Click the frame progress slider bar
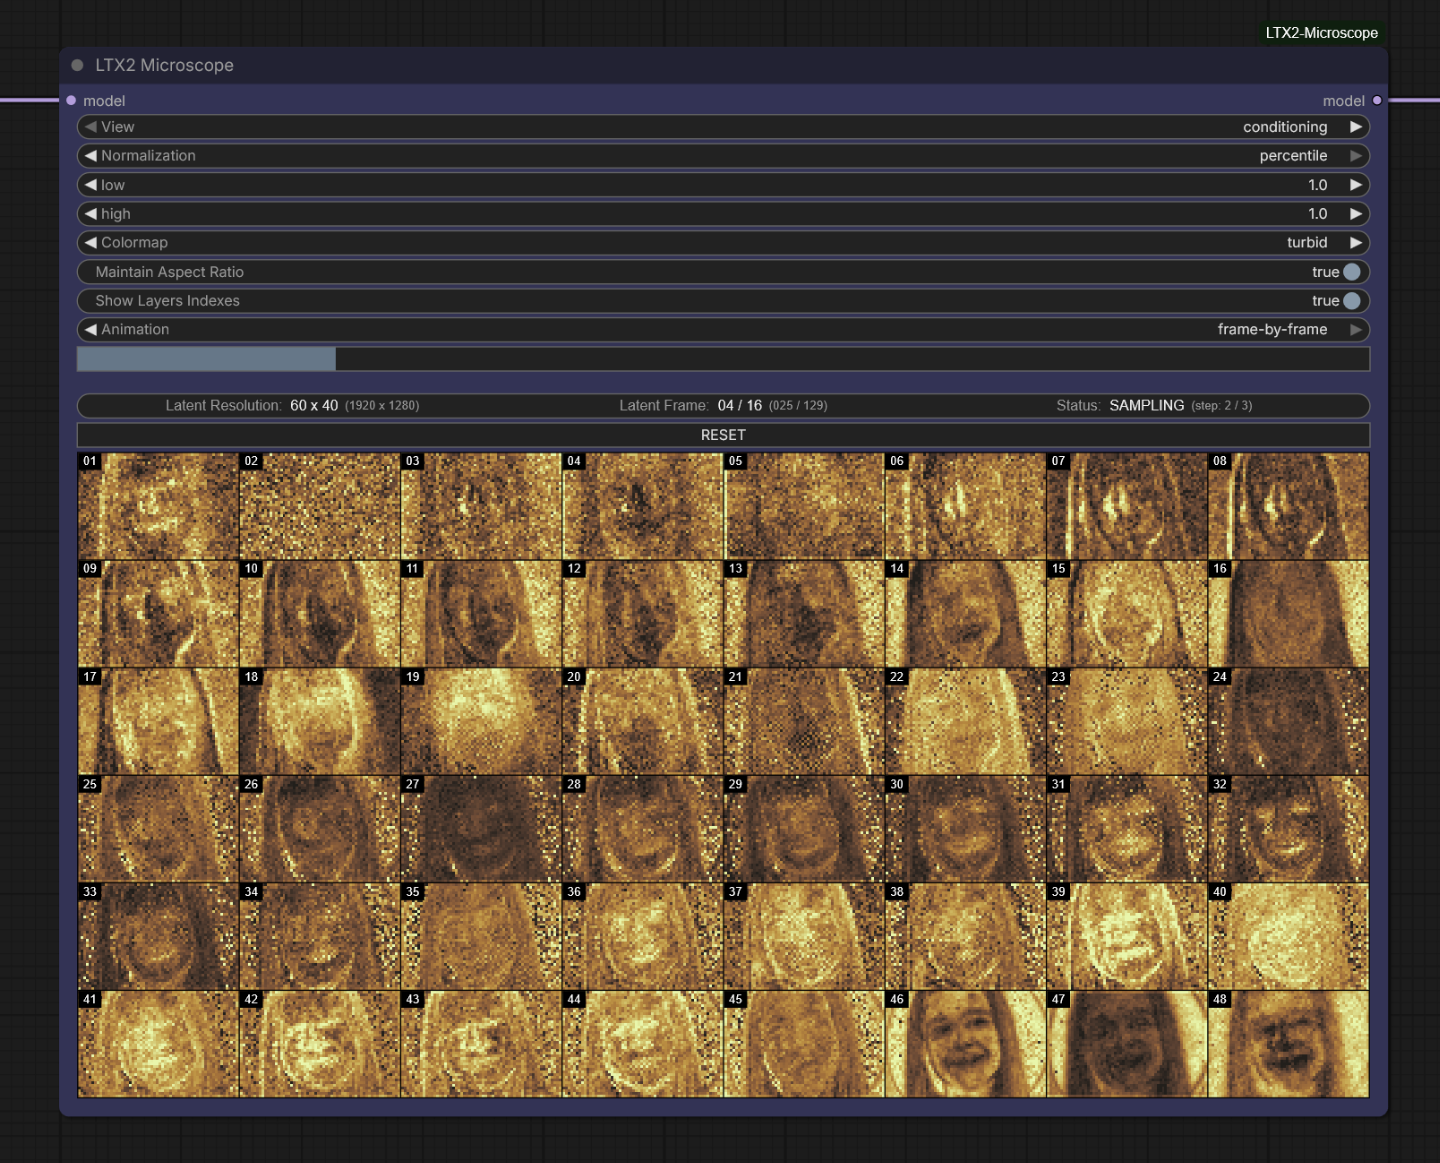1440x1163 pixels. 723,359
